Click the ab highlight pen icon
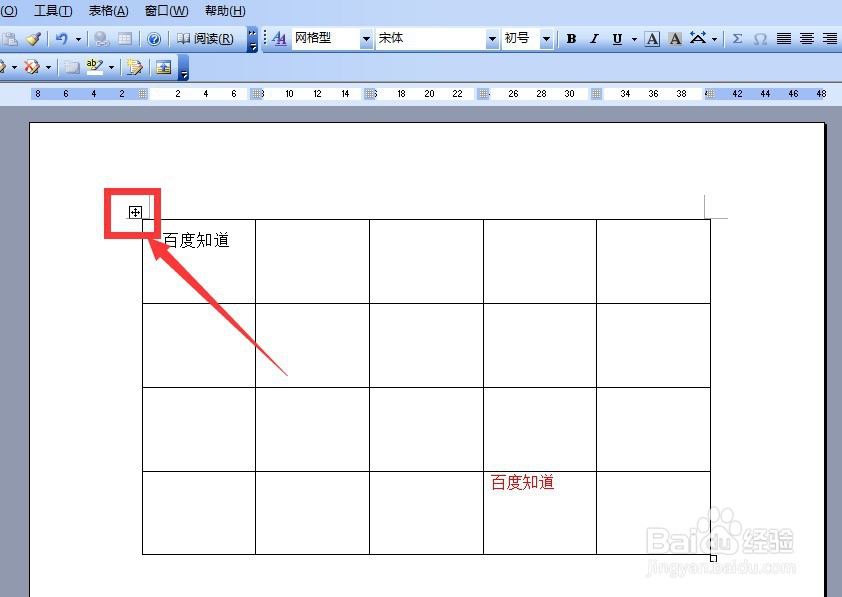This screenshot has height=597, width=842. (95, 67)
